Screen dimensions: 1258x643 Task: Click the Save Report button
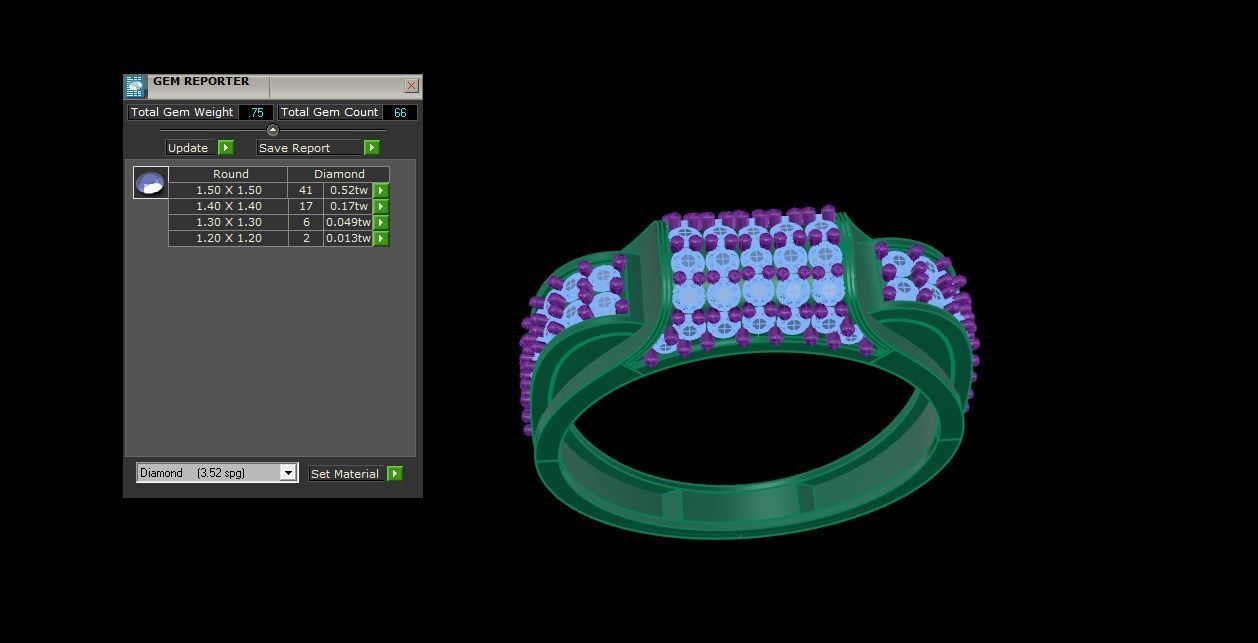click(x=309, y=148)
